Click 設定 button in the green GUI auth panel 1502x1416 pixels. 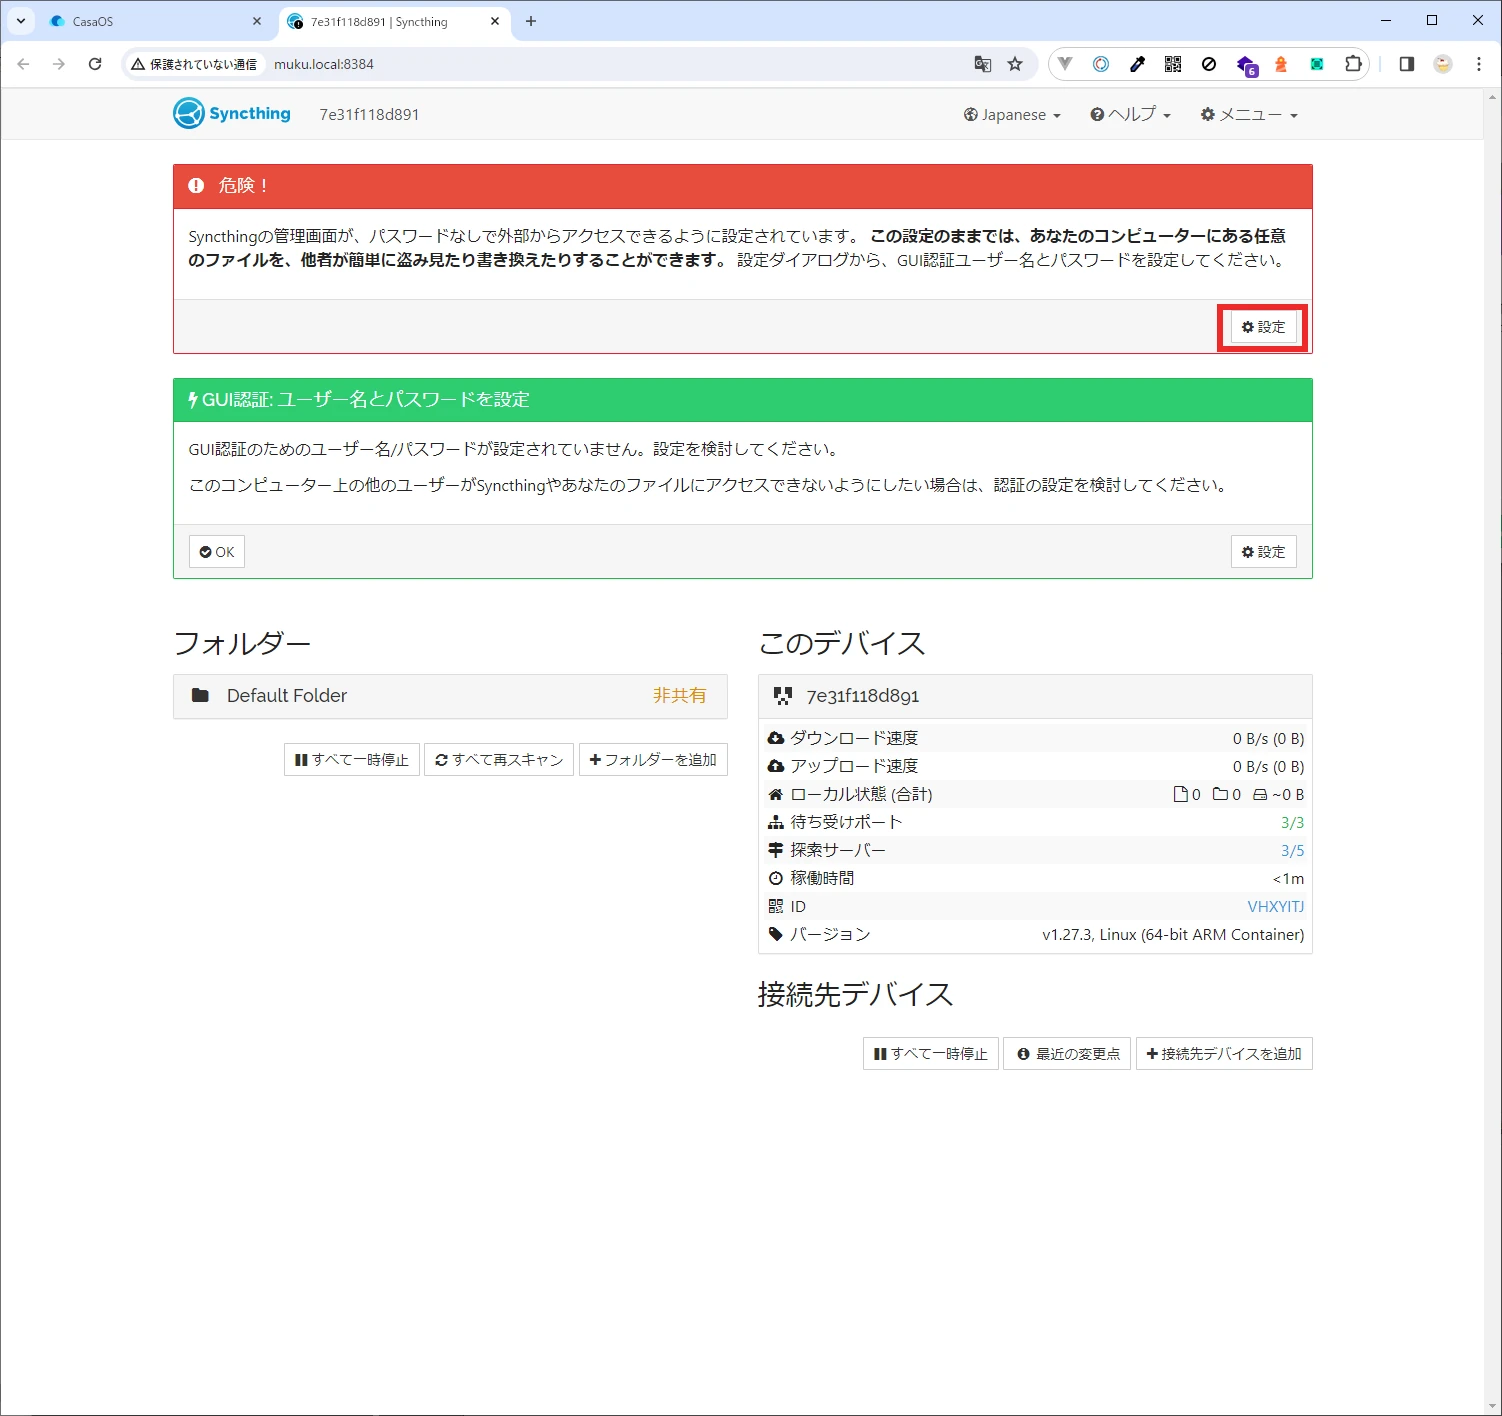[1263, 552]
